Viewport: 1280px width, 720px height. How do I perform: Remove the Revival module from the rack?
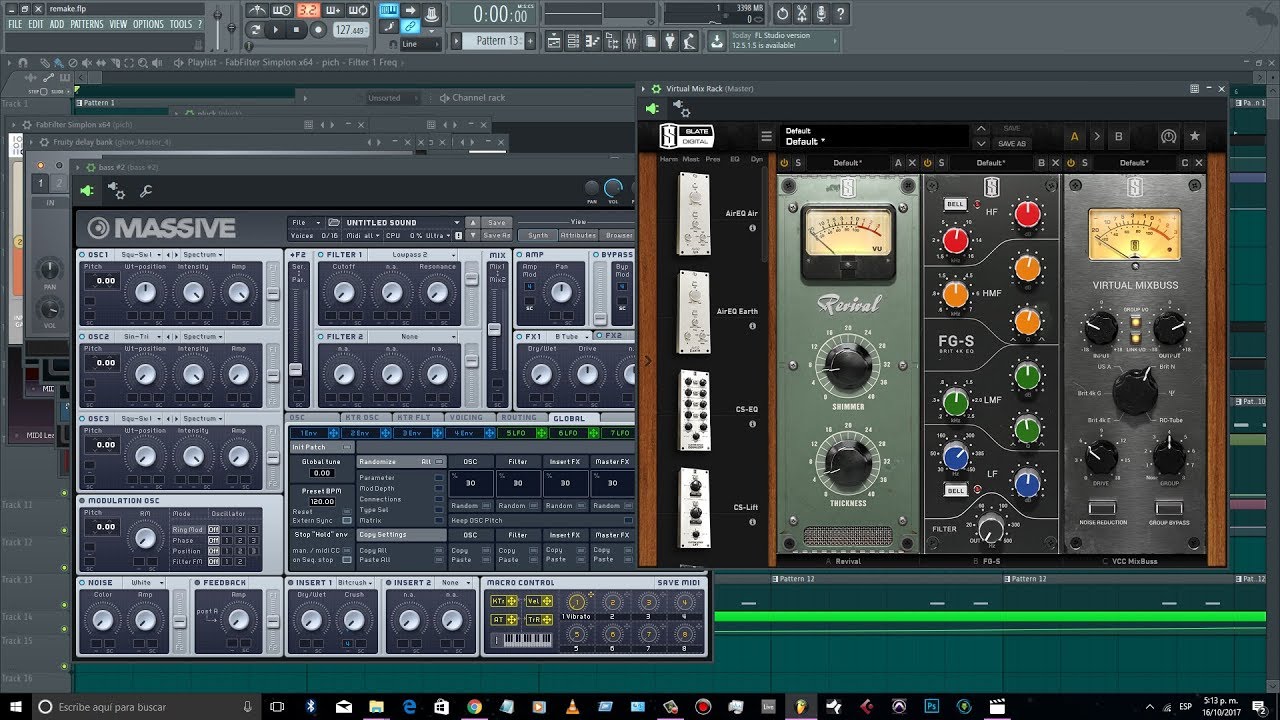911,163
